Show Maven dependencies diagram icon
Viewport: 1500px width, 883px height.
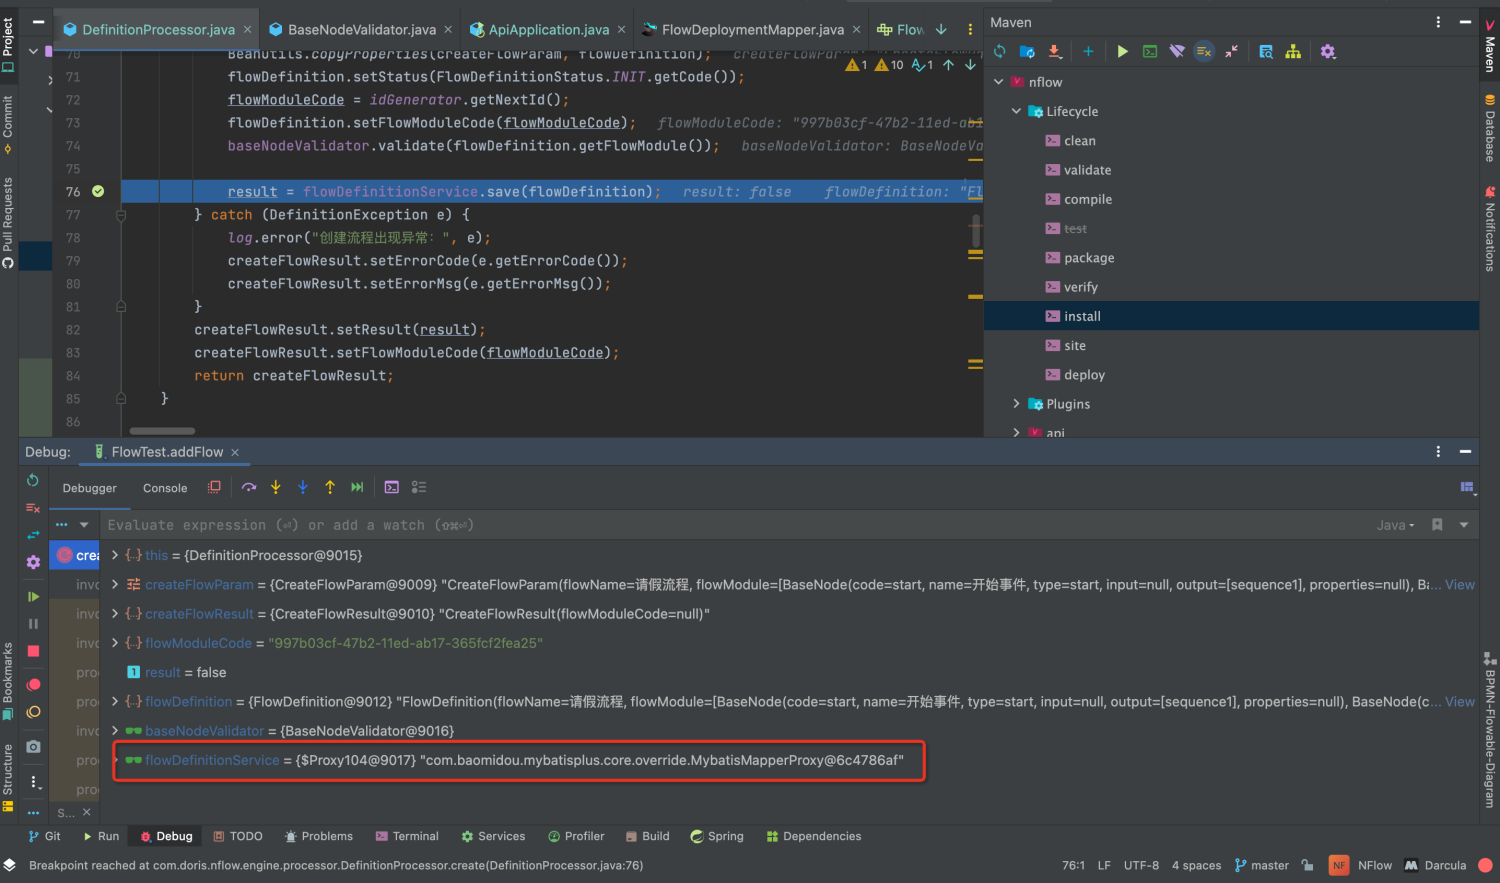coord(1293,51)
